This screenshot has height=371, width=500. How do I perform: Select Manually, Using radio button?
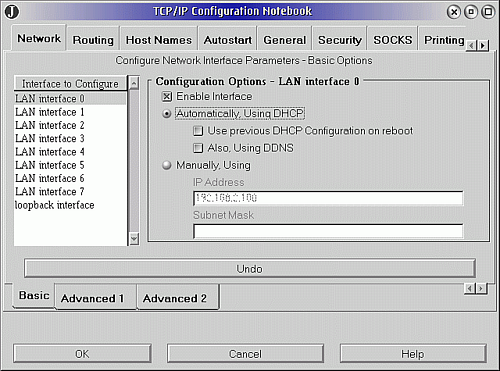pos(166,165)
